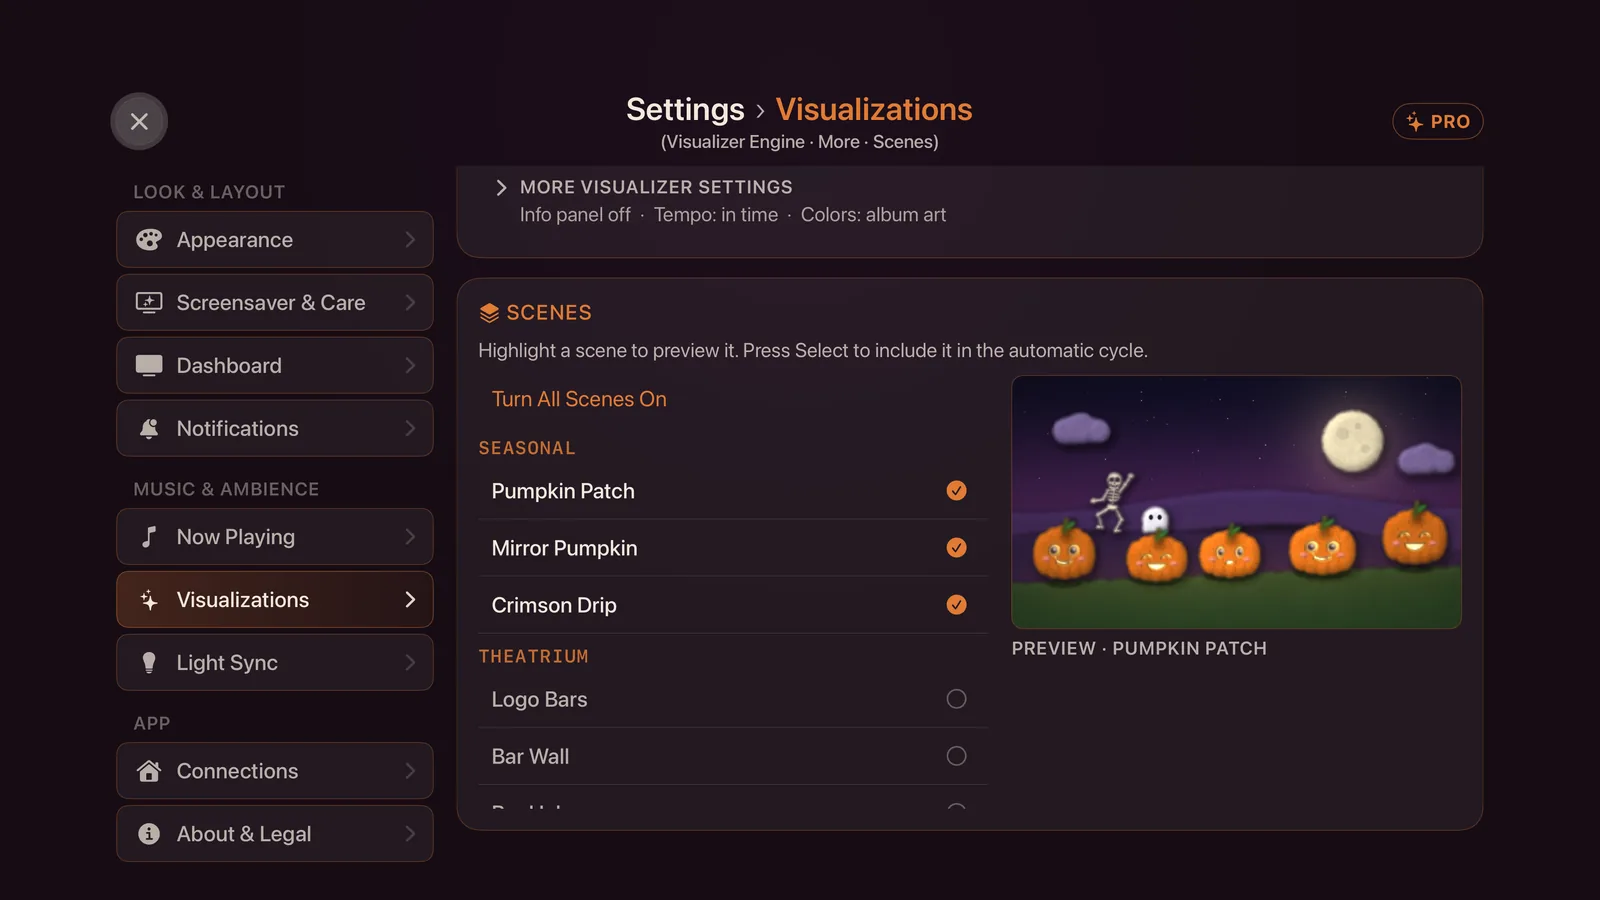Image resolution: width=1600 pixels, height=900 pixels.
Task: Click the Dashboard screen icon
Action: point(149,366)
